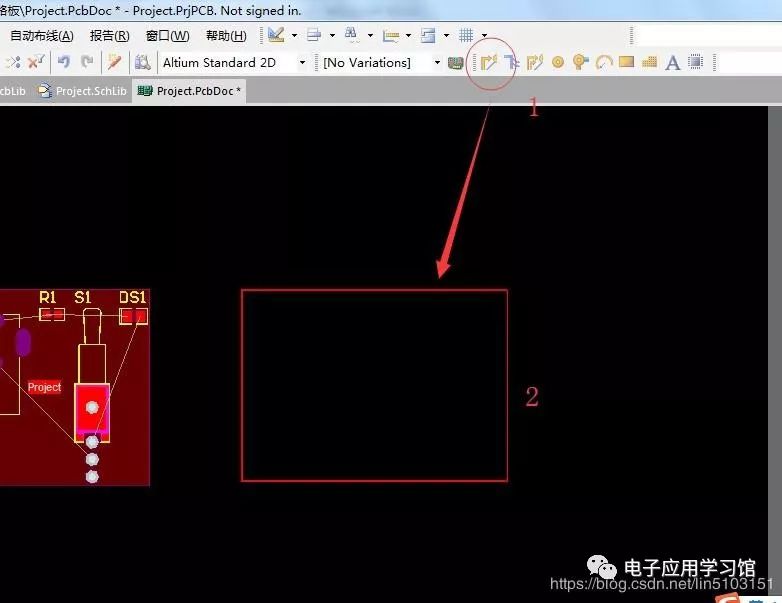Open the Grids icon
Viewport: 782px width, 603px height.
[x=466, y=35]
